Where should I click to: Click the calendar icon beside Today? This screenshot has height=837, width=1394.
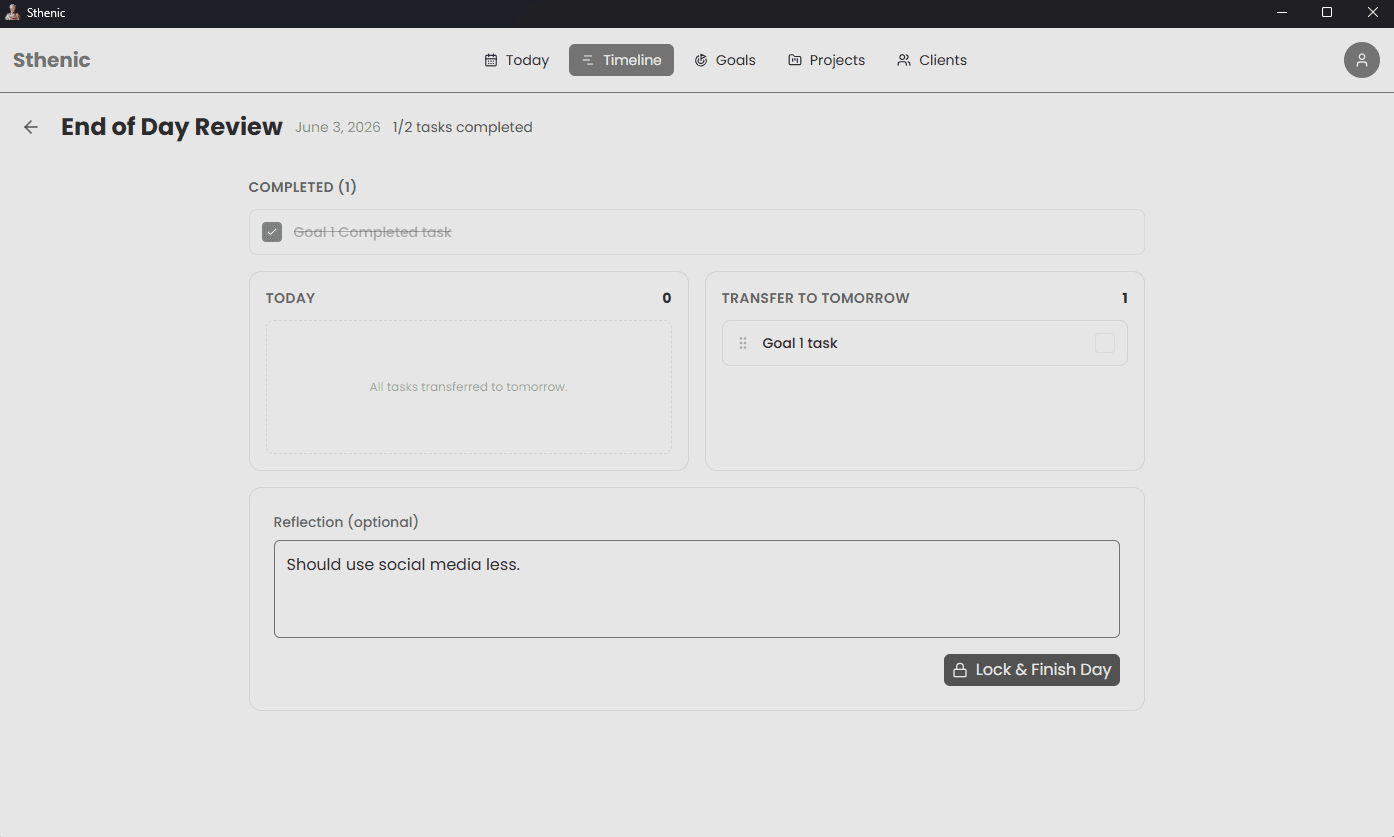point(491,60)
